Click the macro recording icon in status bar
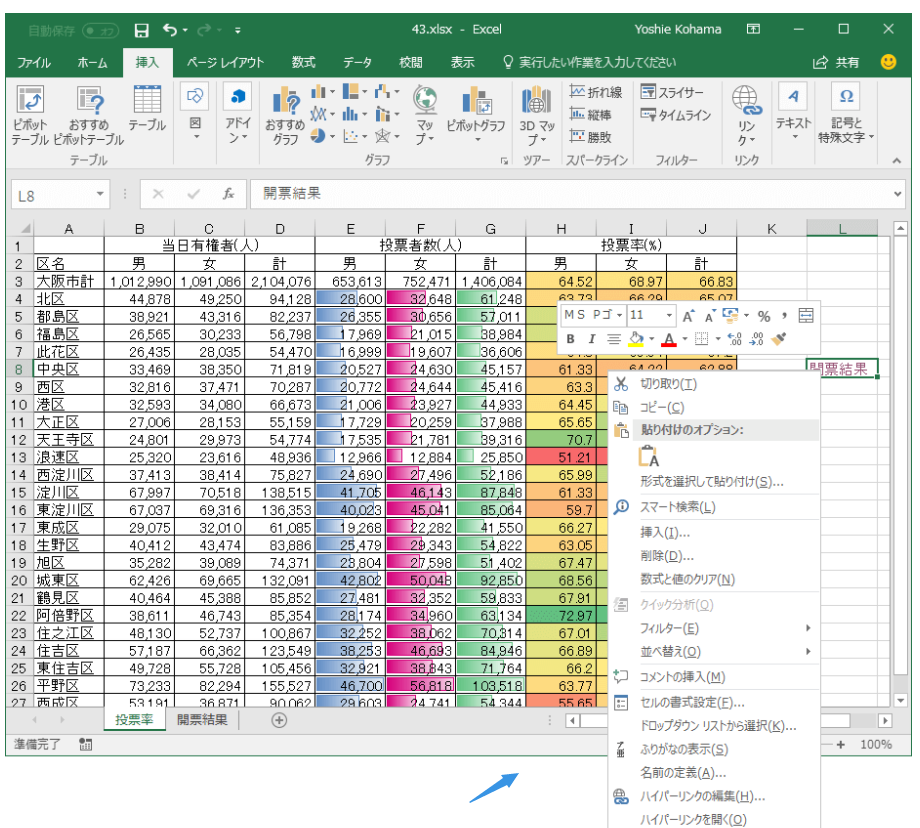 point(86,745)
